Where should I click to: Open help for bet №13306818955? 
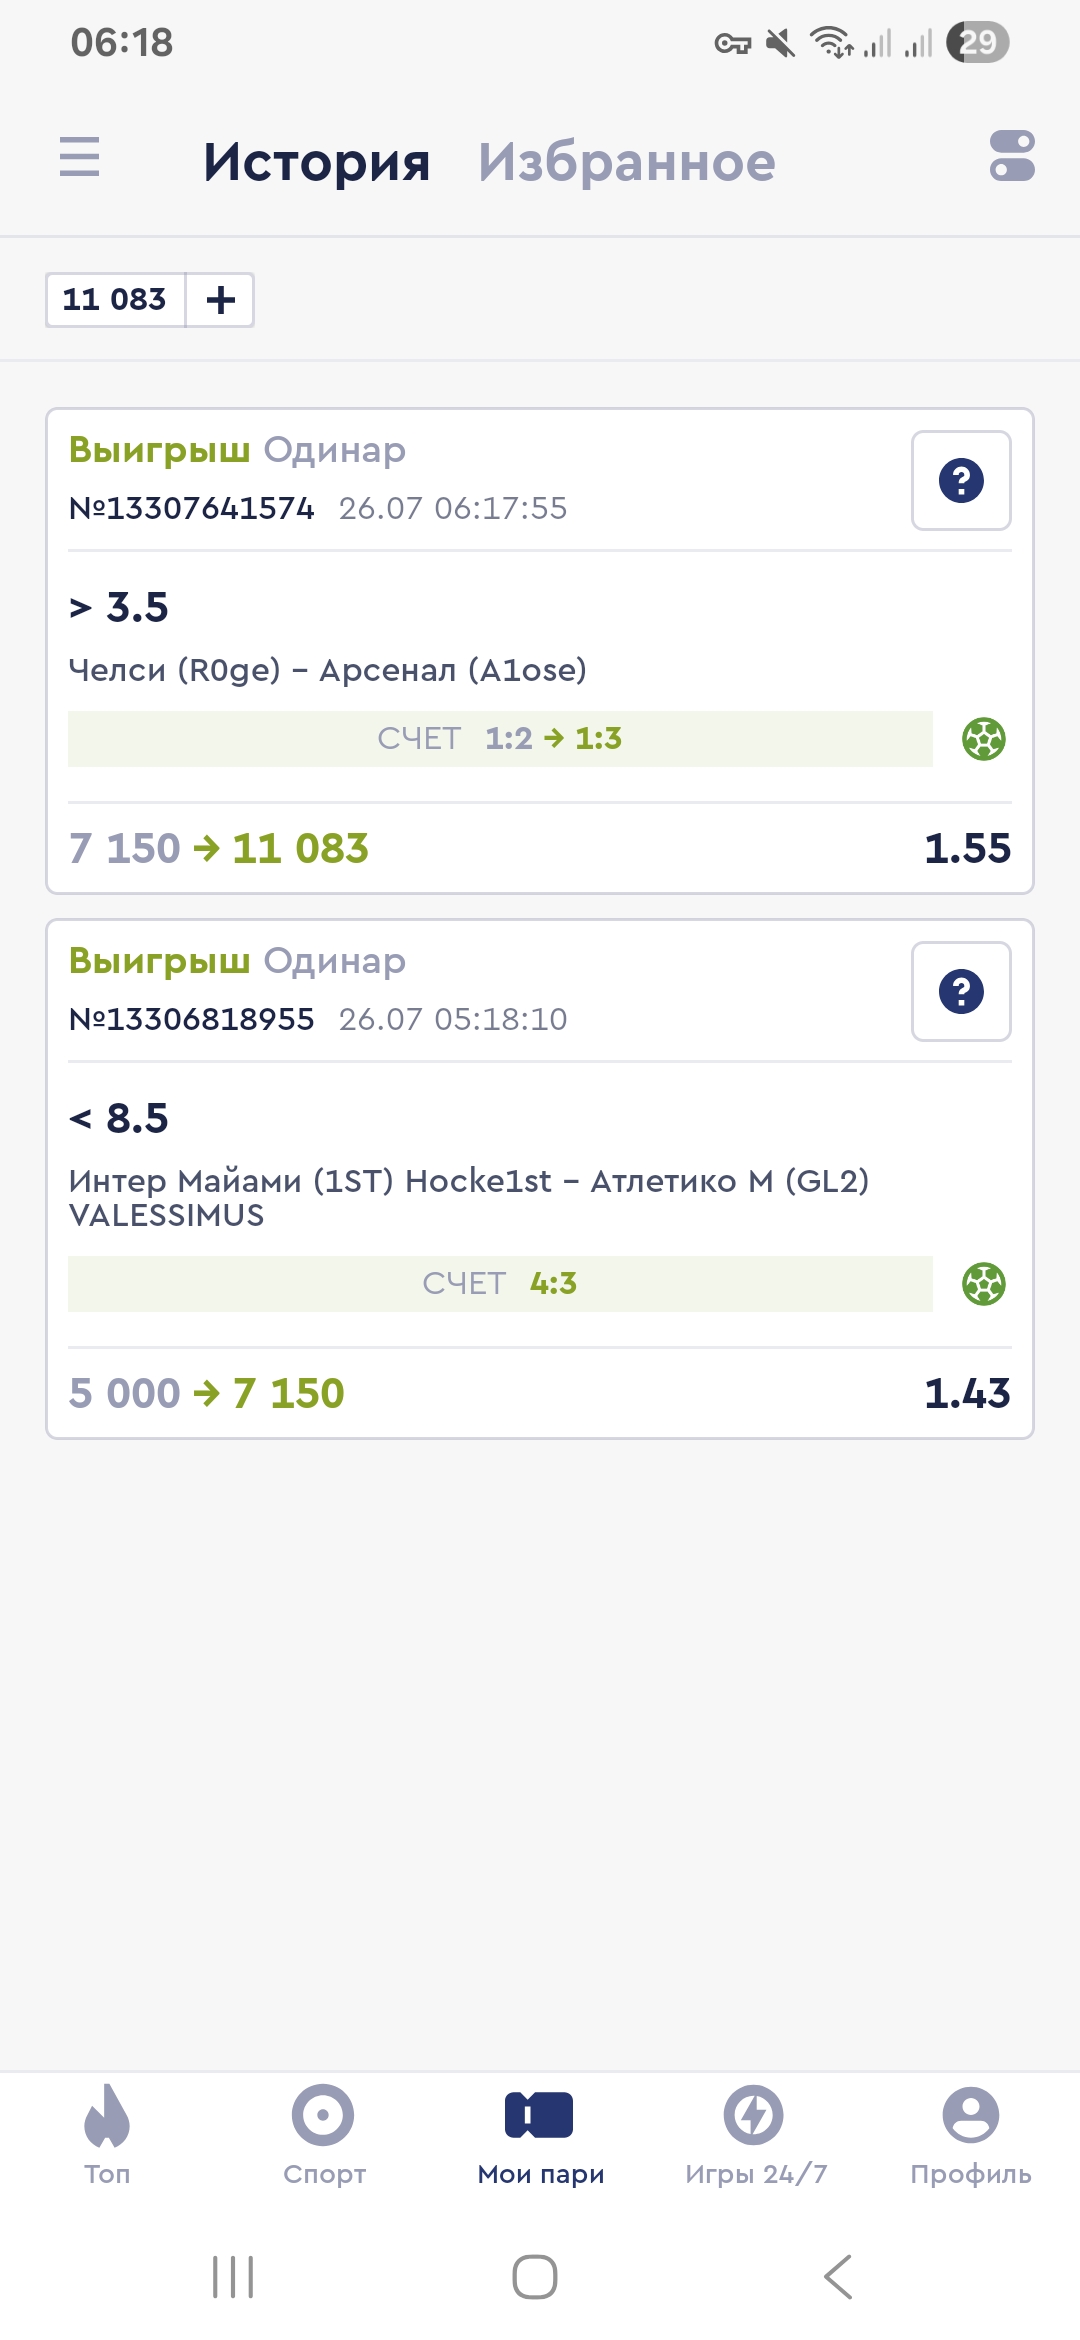coord(961,992)
